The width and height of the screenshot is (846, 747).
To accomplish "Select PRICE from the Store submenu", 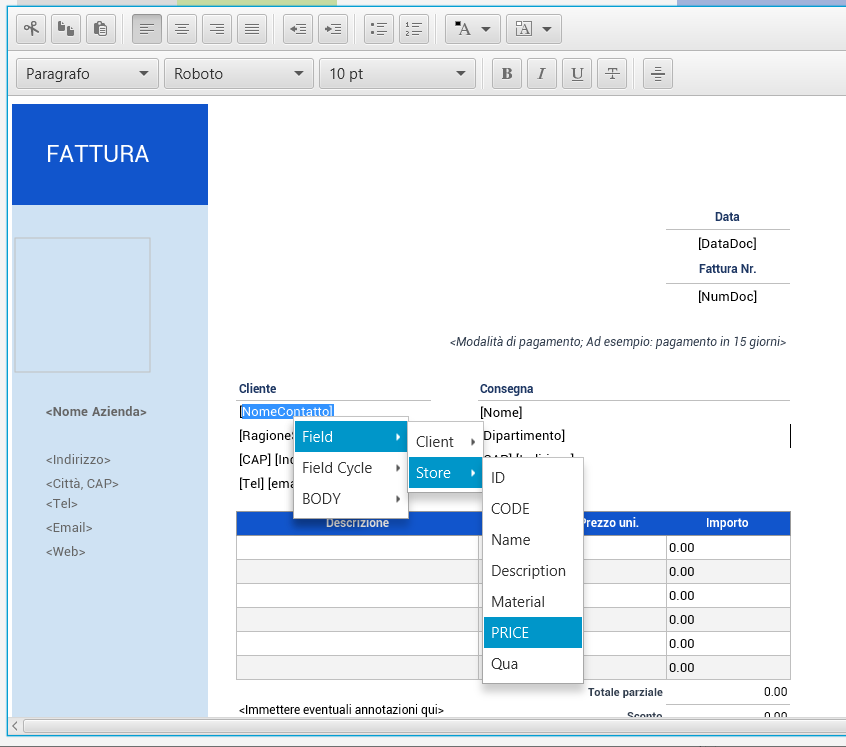I will tap(532, 633).
